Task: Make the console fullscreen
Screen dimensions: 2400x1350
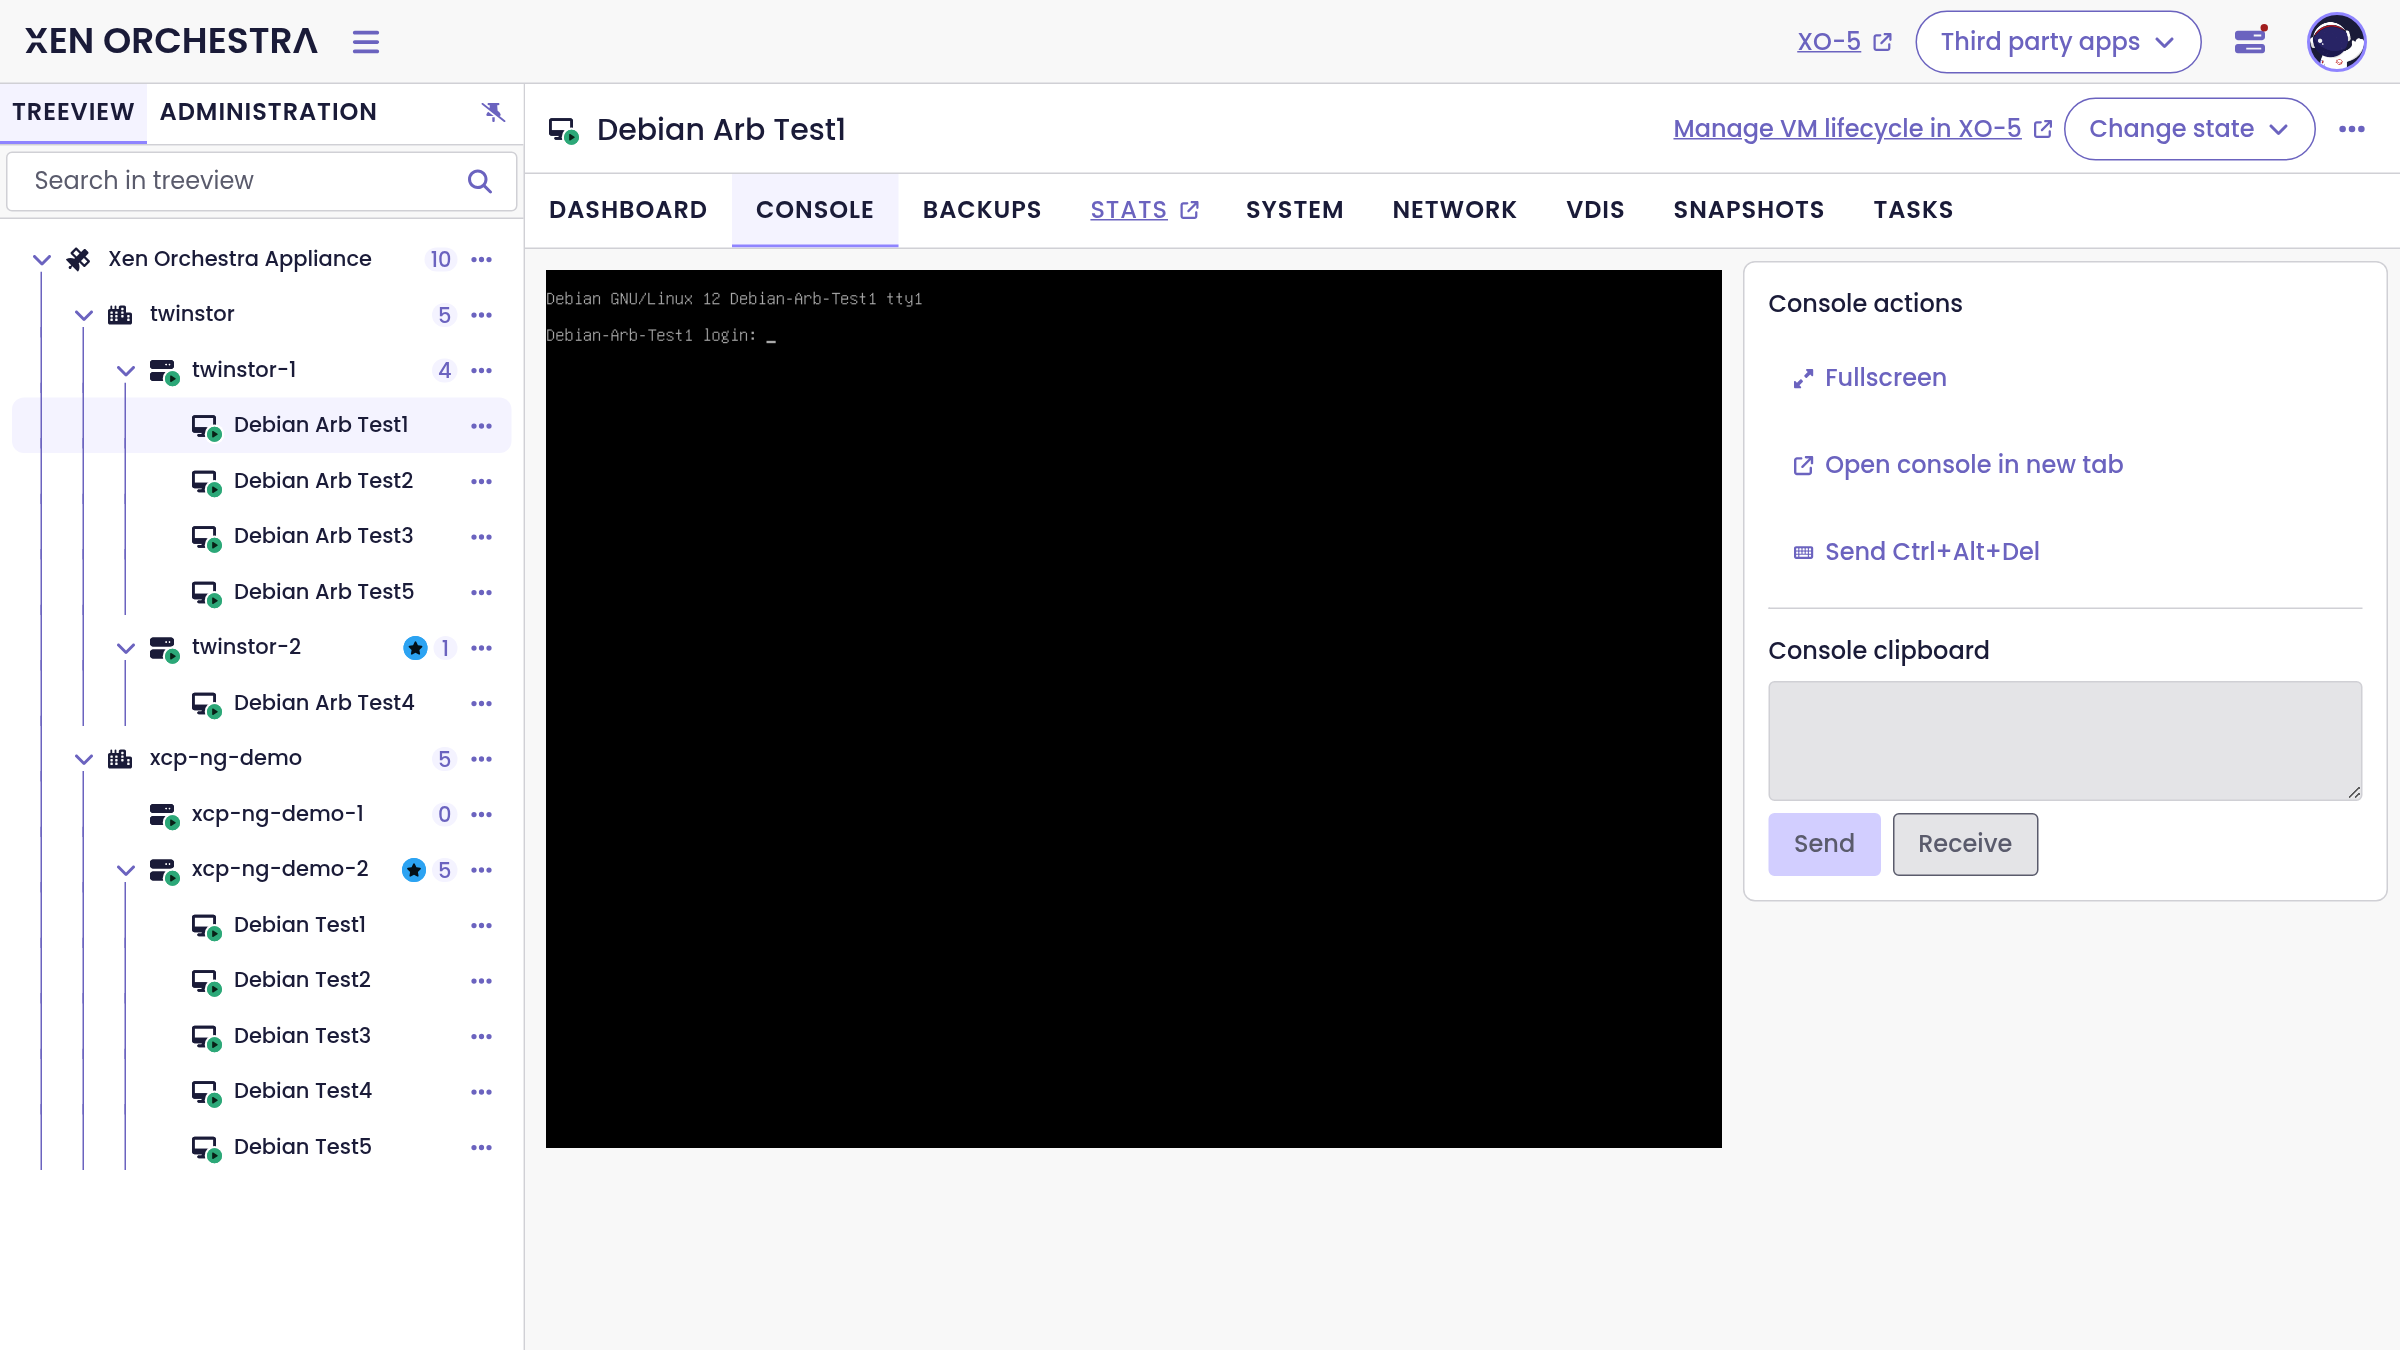Action: coord(1871,378)
